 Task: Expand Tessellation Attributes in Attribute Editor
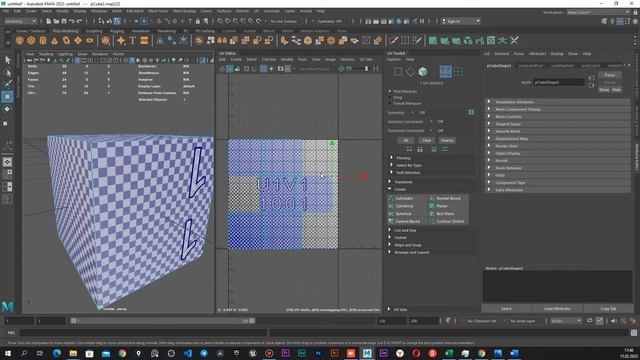[558, 102]
